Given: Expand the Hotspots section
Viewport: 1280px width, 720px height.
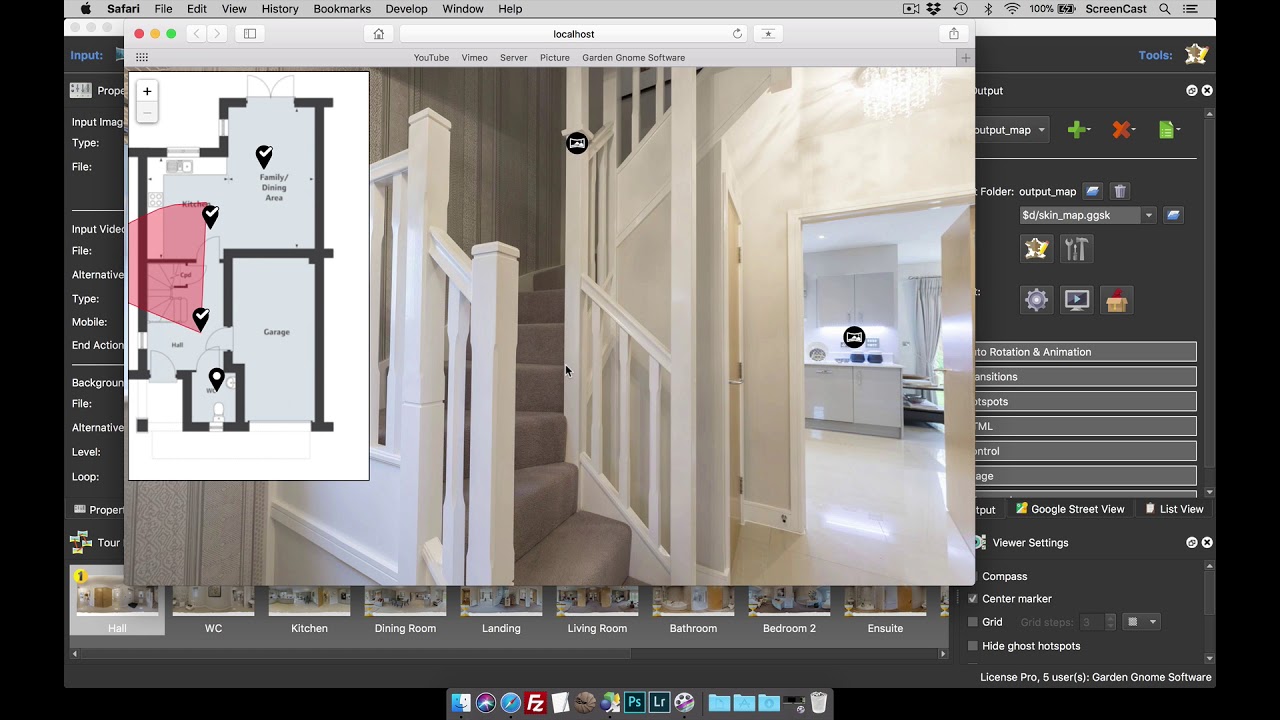Looking at the screenshot, I should point(1086,402).
